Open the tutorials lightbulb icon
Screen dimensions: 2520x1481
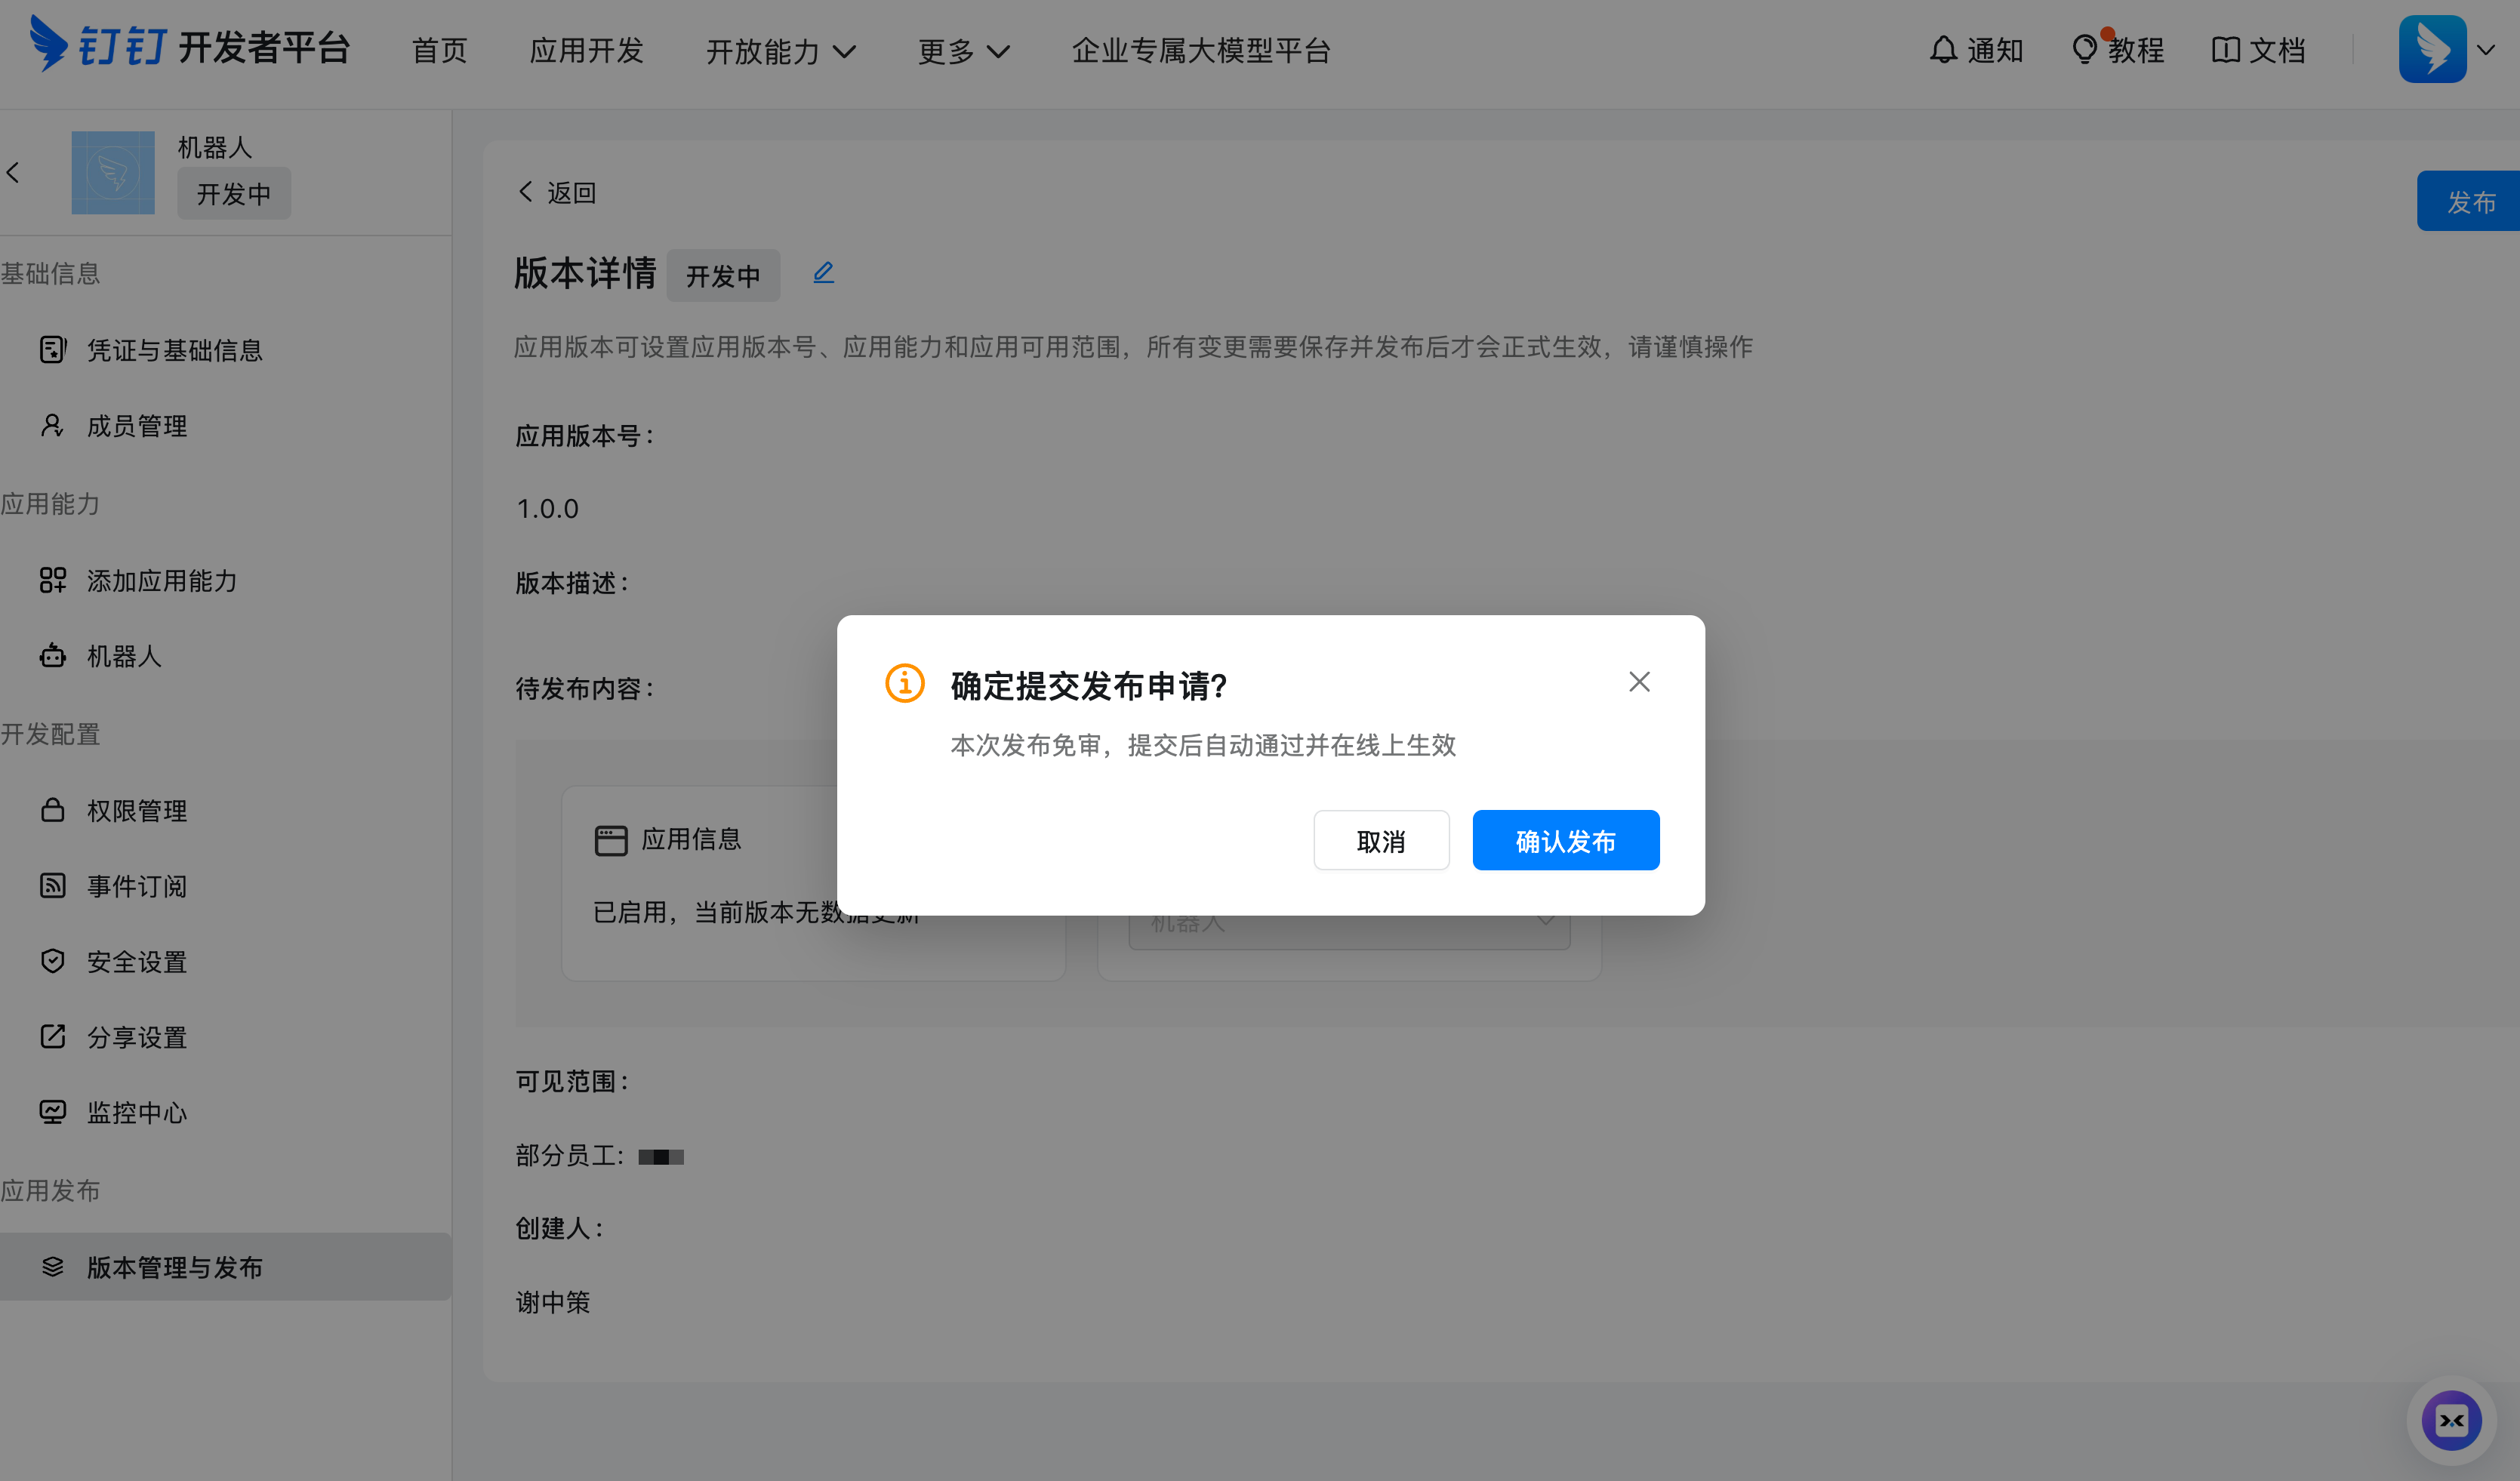(2084, 50)
